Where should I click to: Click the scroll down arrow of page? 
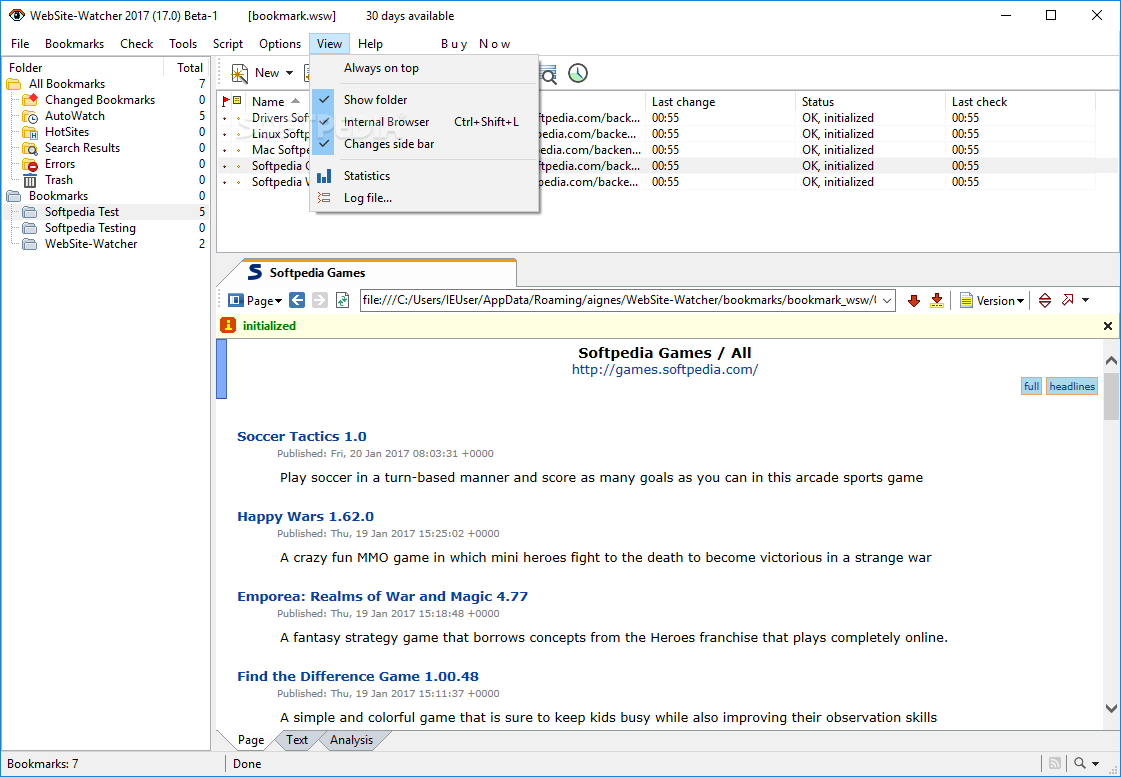(1111, 708)
